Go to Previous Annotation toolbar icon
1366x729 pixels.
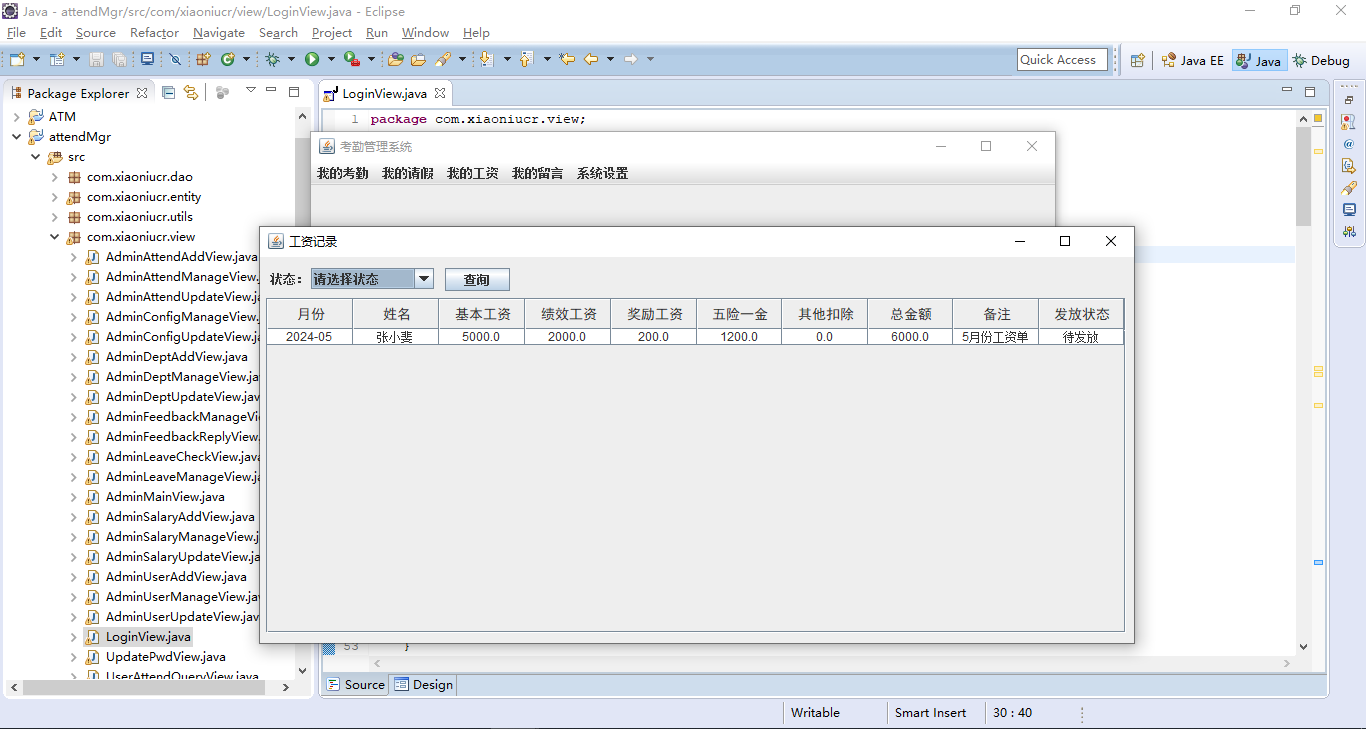(x=526, y=60)
